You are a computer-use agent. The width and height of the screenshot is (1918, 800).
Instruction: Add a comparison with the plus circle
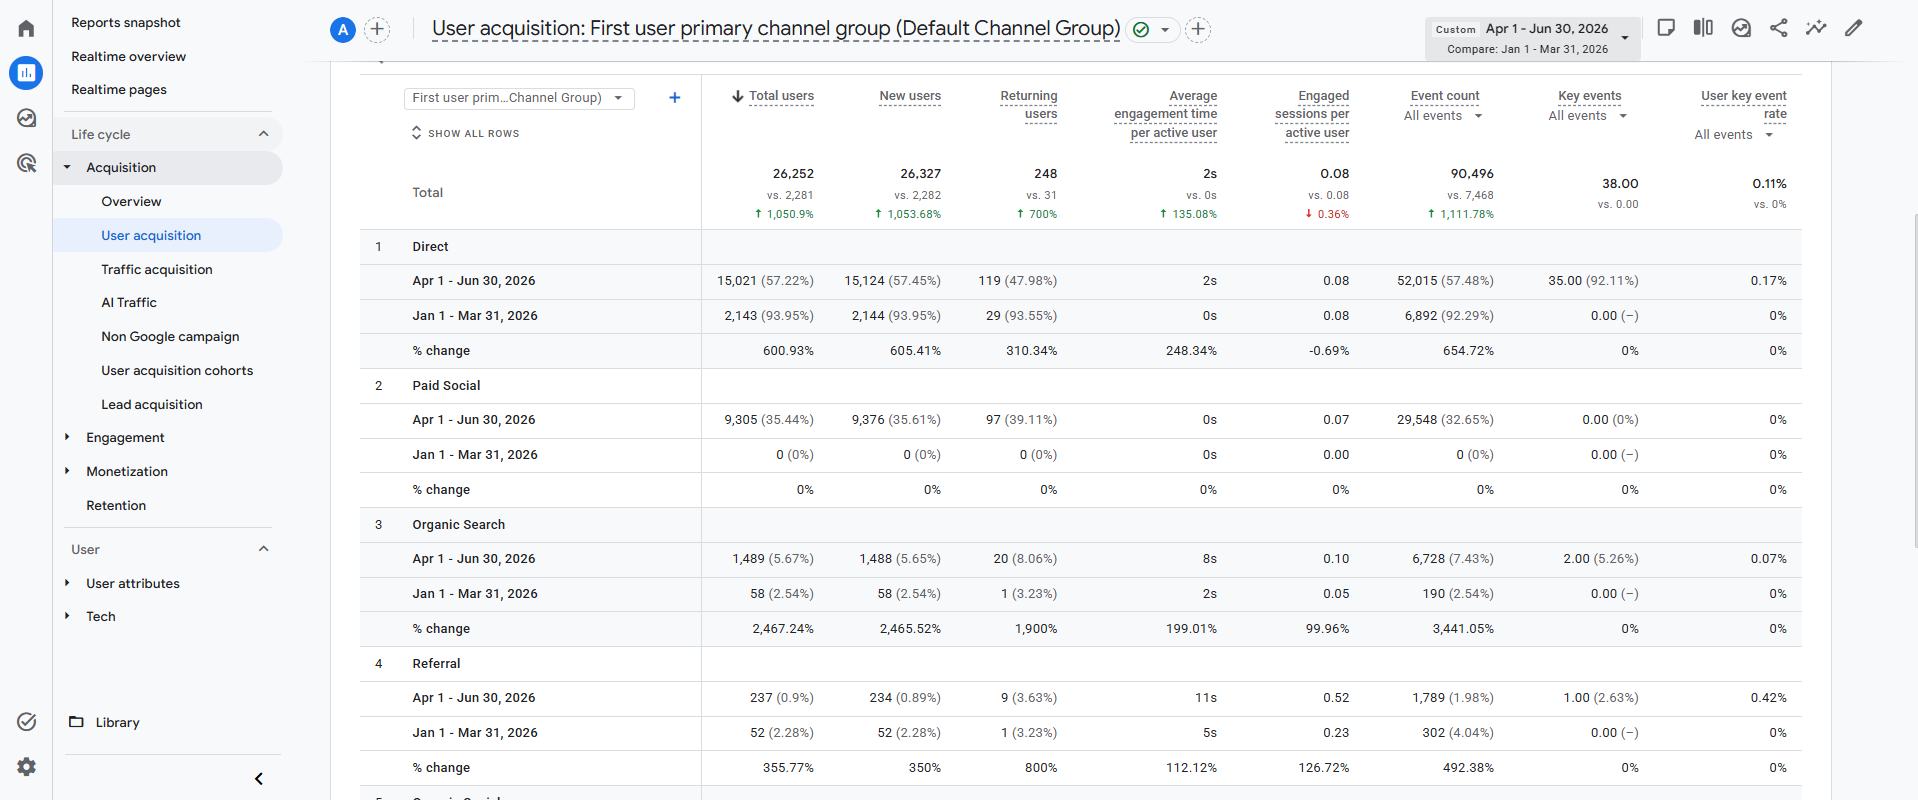[377, 30]
